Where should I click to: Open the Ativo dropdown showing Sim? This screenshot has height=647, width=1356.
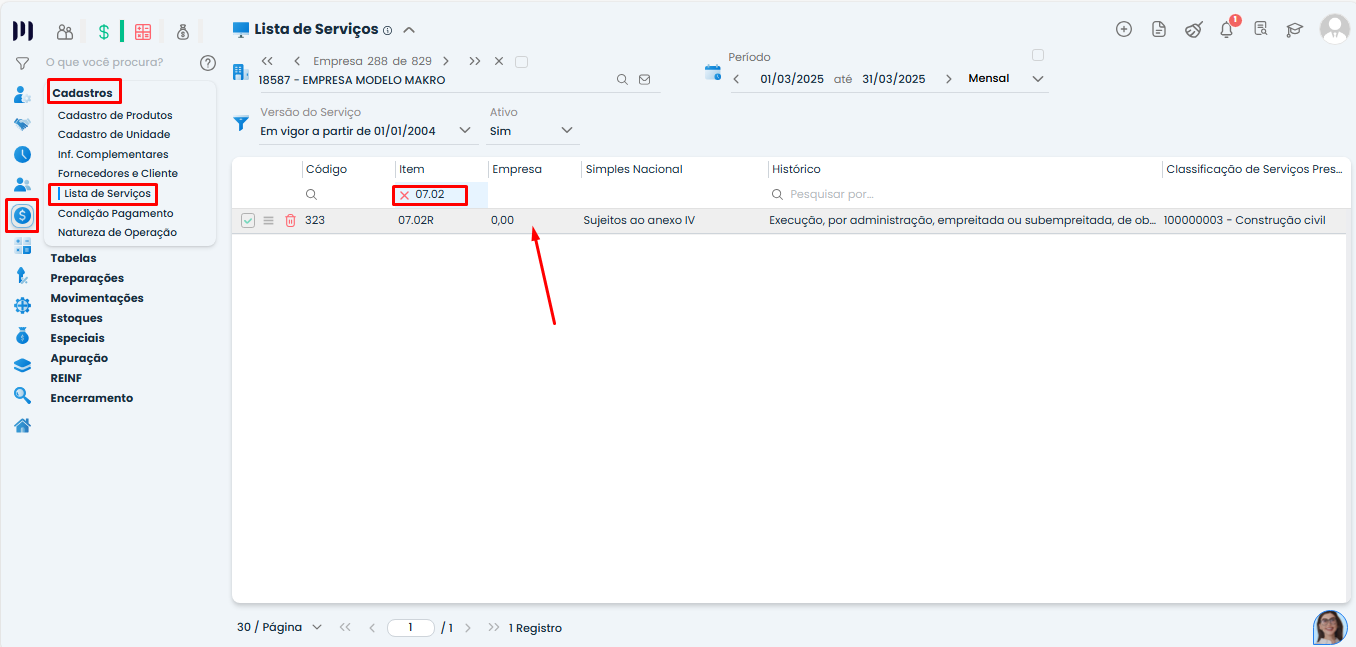click(x=567, y=130)
